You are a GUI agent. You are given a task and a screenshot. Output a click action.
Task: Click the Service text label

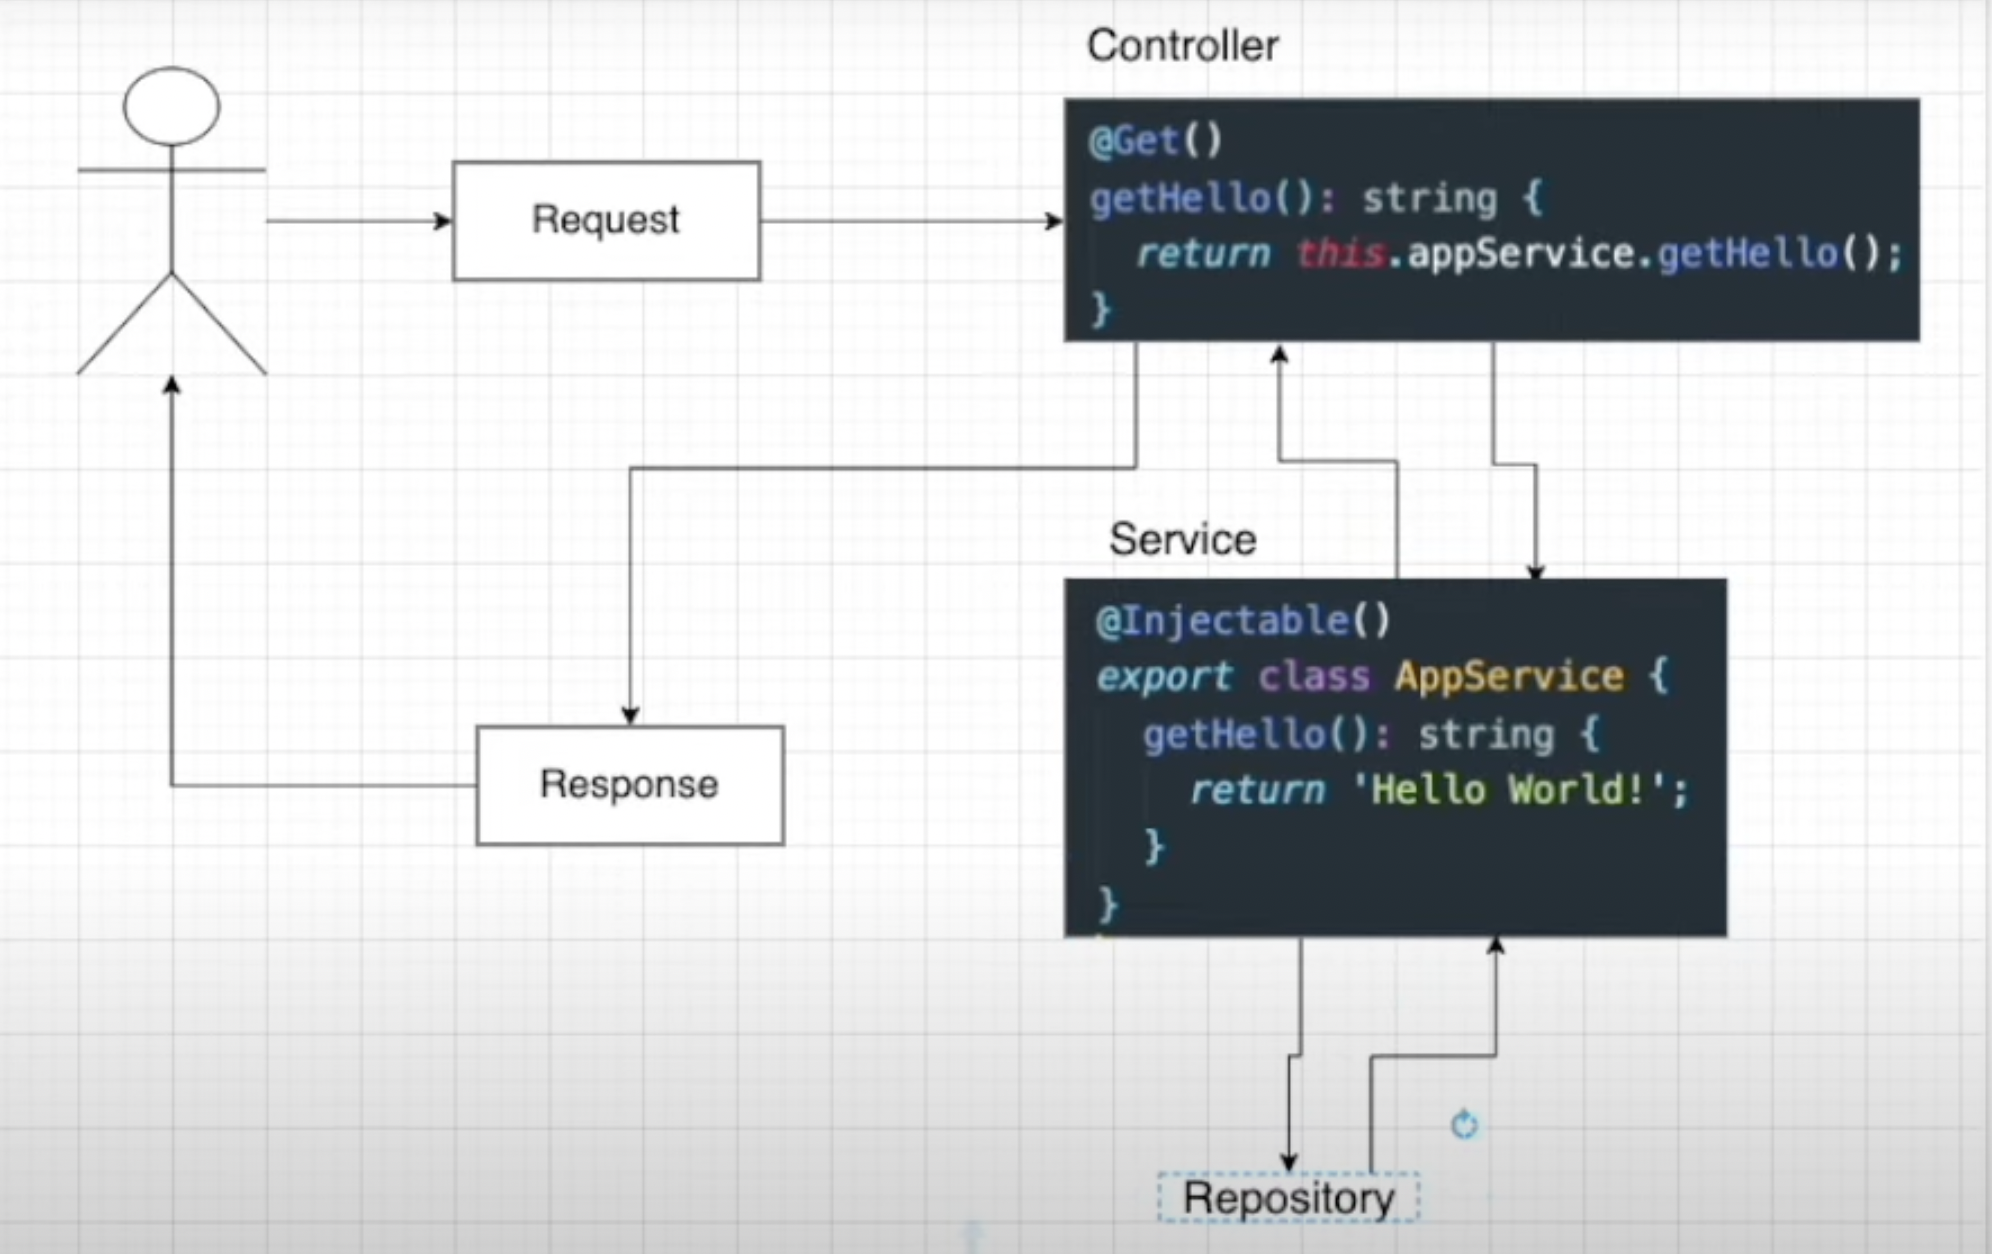(1182, 540)
